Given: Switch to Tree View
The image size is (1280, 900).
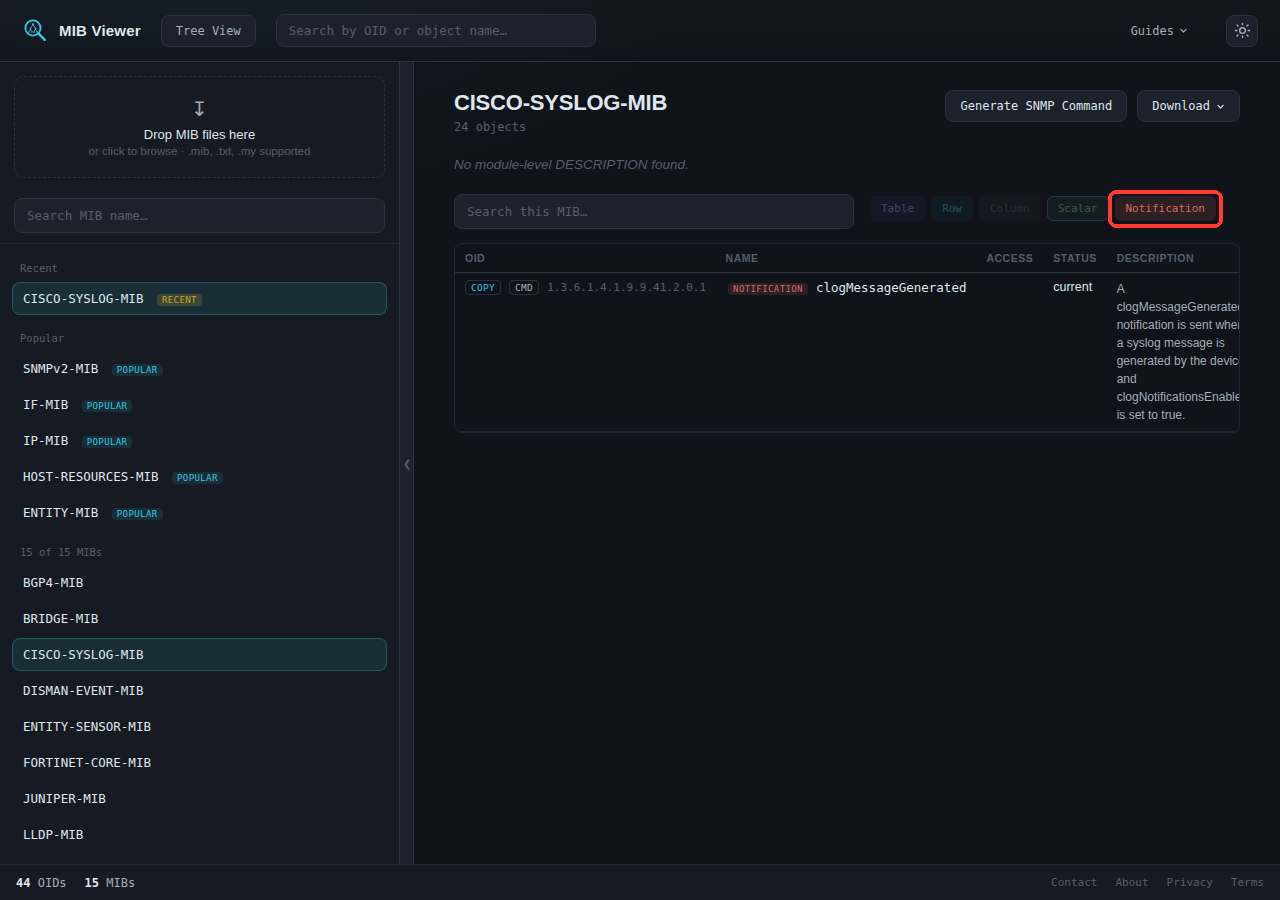Looking at the screenshot, I should tap(208, 31).
